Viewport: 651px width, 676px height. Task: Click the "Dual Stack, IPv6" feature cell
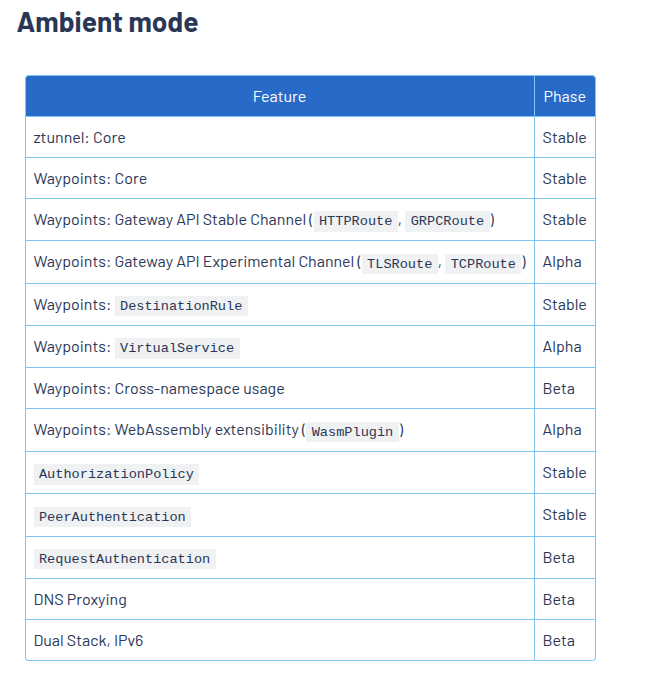click(x=279, y=641)
